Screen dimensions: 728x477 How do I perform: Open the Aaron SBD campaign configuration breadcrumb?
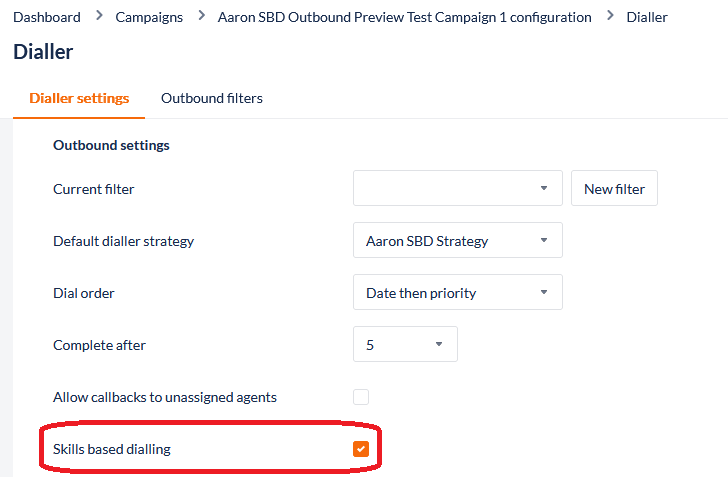[404, 17]
